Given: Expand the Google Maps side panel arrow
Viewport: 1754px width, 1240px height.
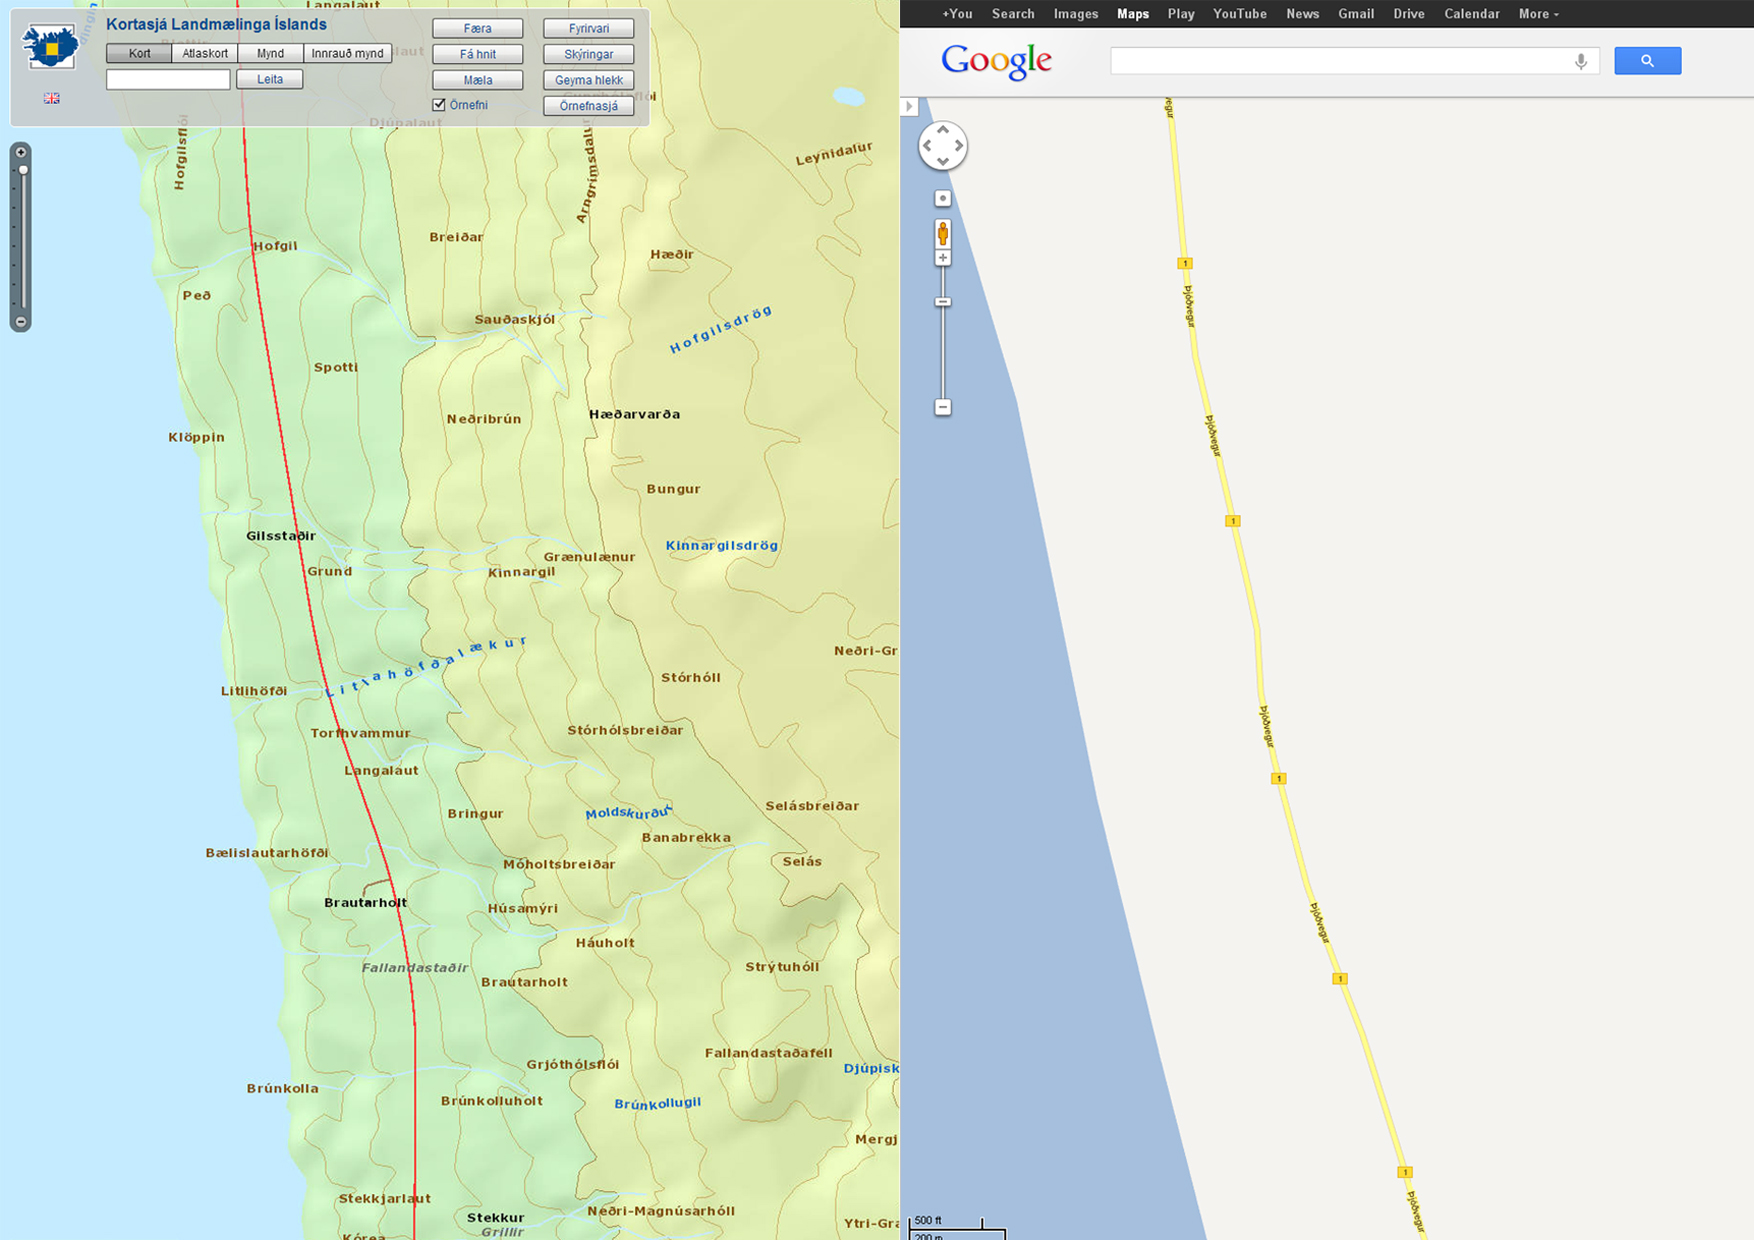Looking at the screenshot, I should [909, 106].
